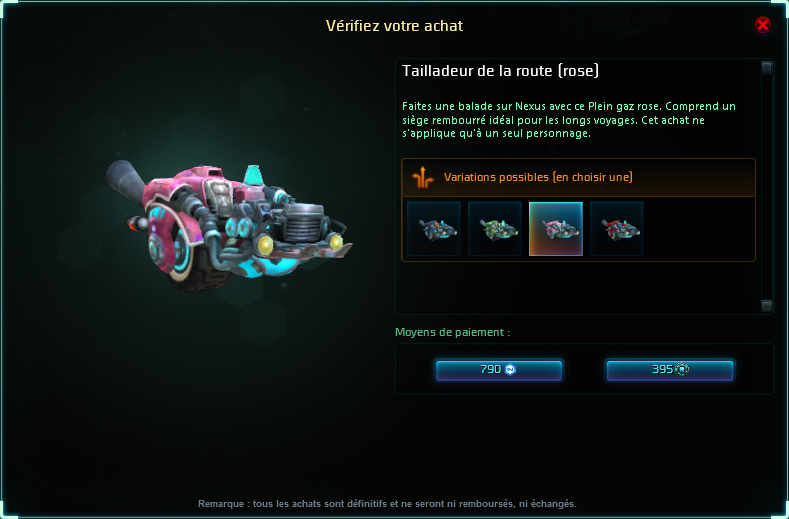Select the highlighted pink hoverbike variation

click(556, 229)
